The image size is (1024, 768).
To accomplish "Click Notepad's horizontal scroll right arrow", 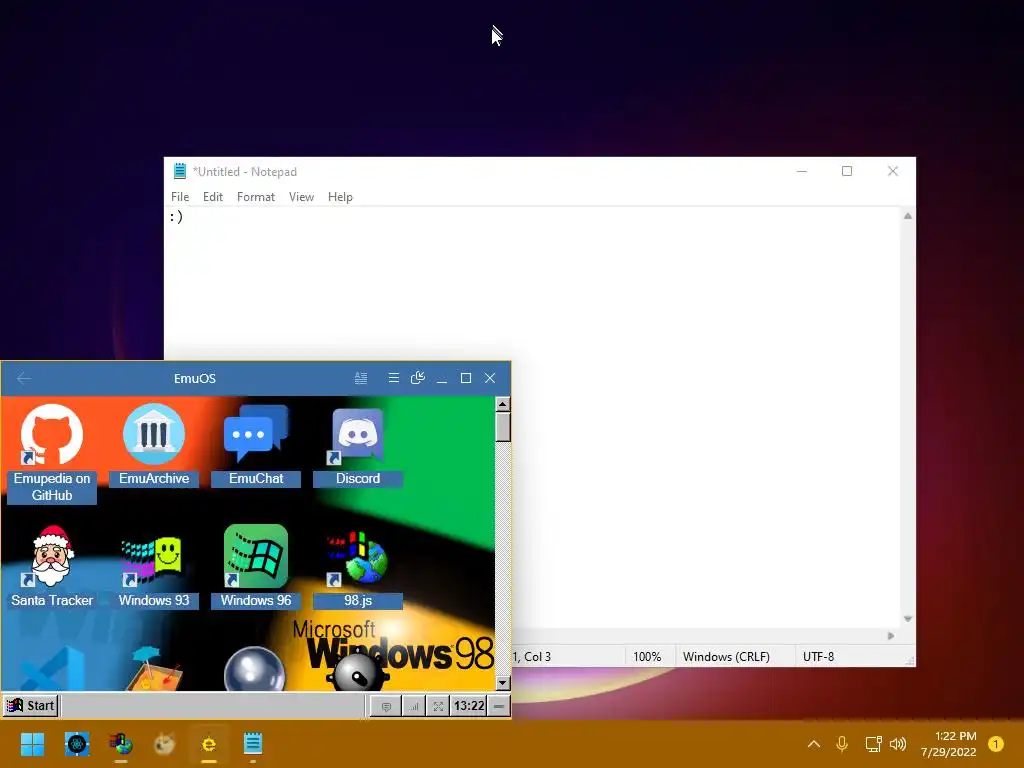I will click(x=891, y=635).
